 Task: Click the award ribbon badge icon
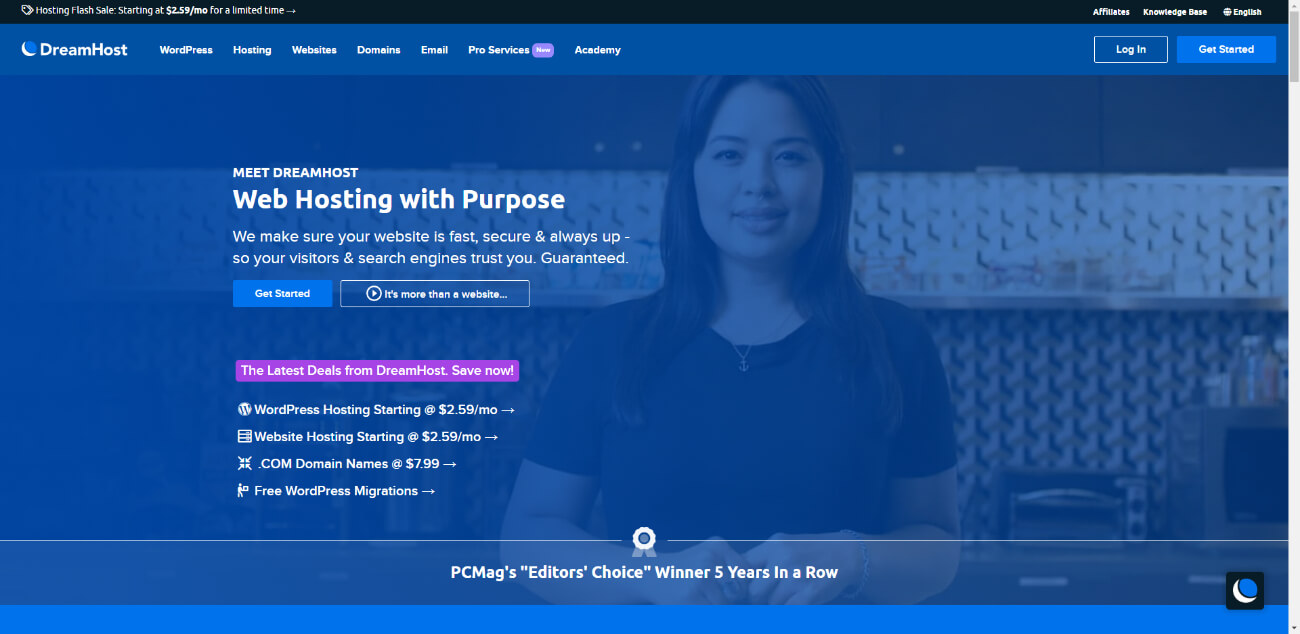pyautogui.click(x=644, y=542)
